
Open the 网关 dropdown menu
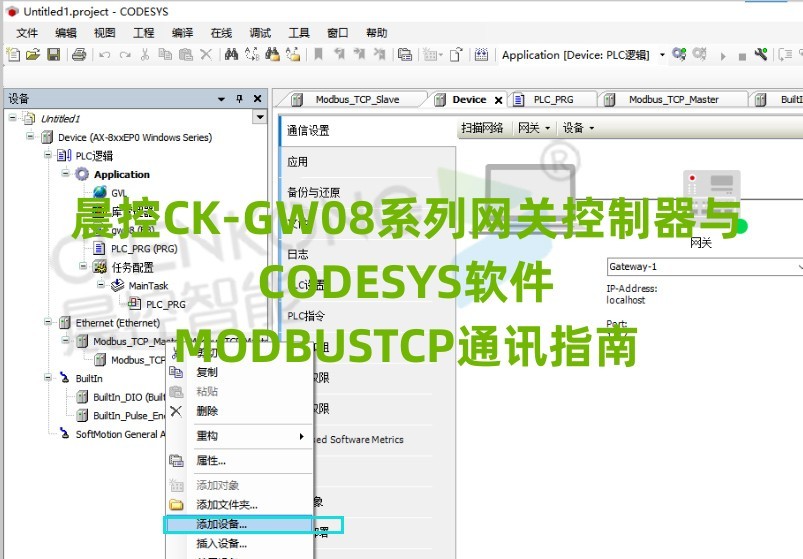coord(534,128)
